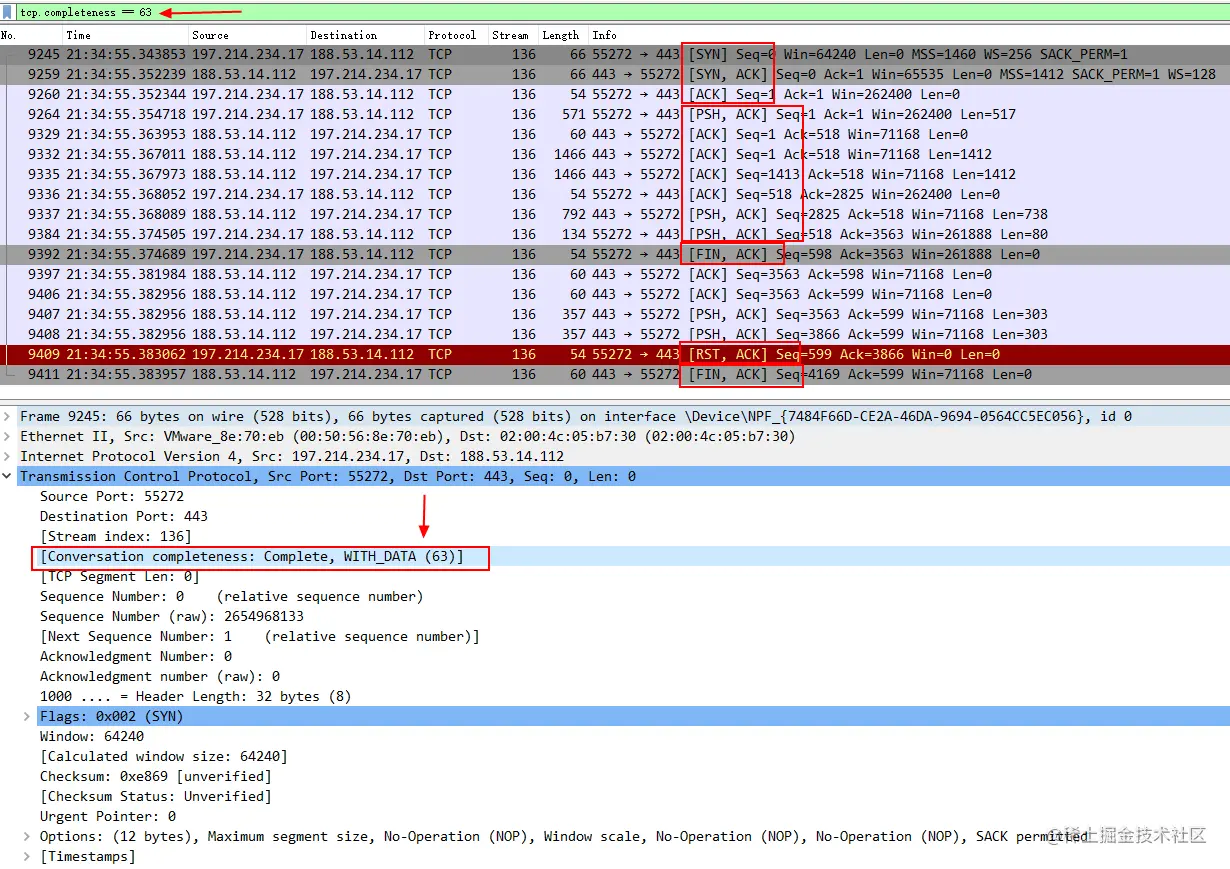Select packet 9337 with Len=738
Screen dimensions: 1230x869
pyautogui.click(x=615, y=214)
